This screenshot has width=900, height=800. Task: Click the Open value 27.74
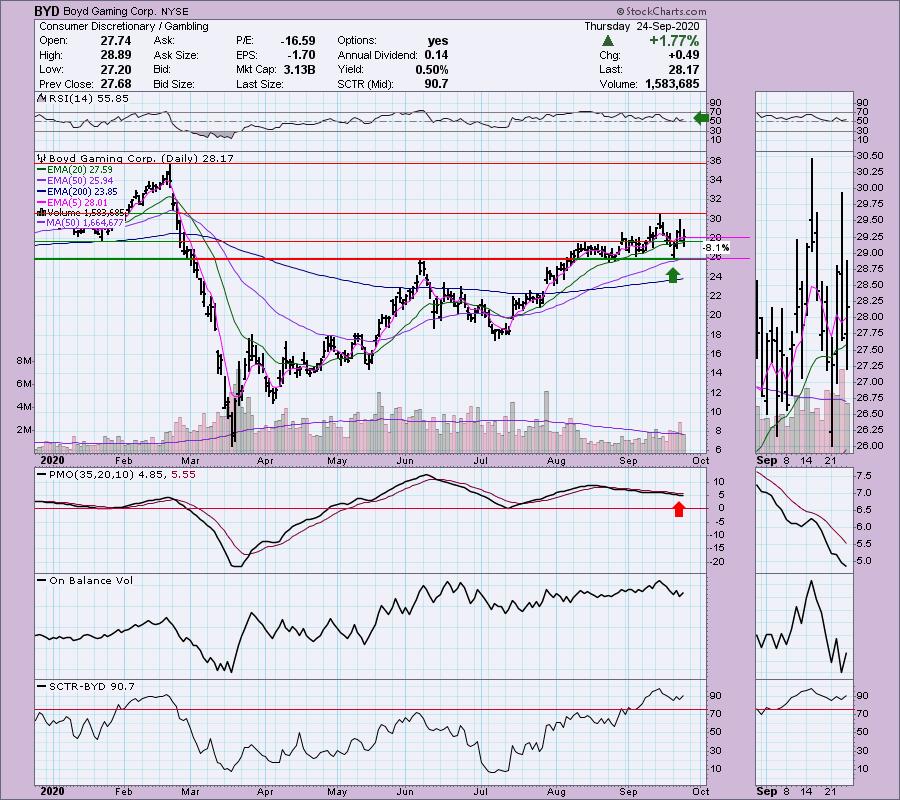(x=115, y=41)
